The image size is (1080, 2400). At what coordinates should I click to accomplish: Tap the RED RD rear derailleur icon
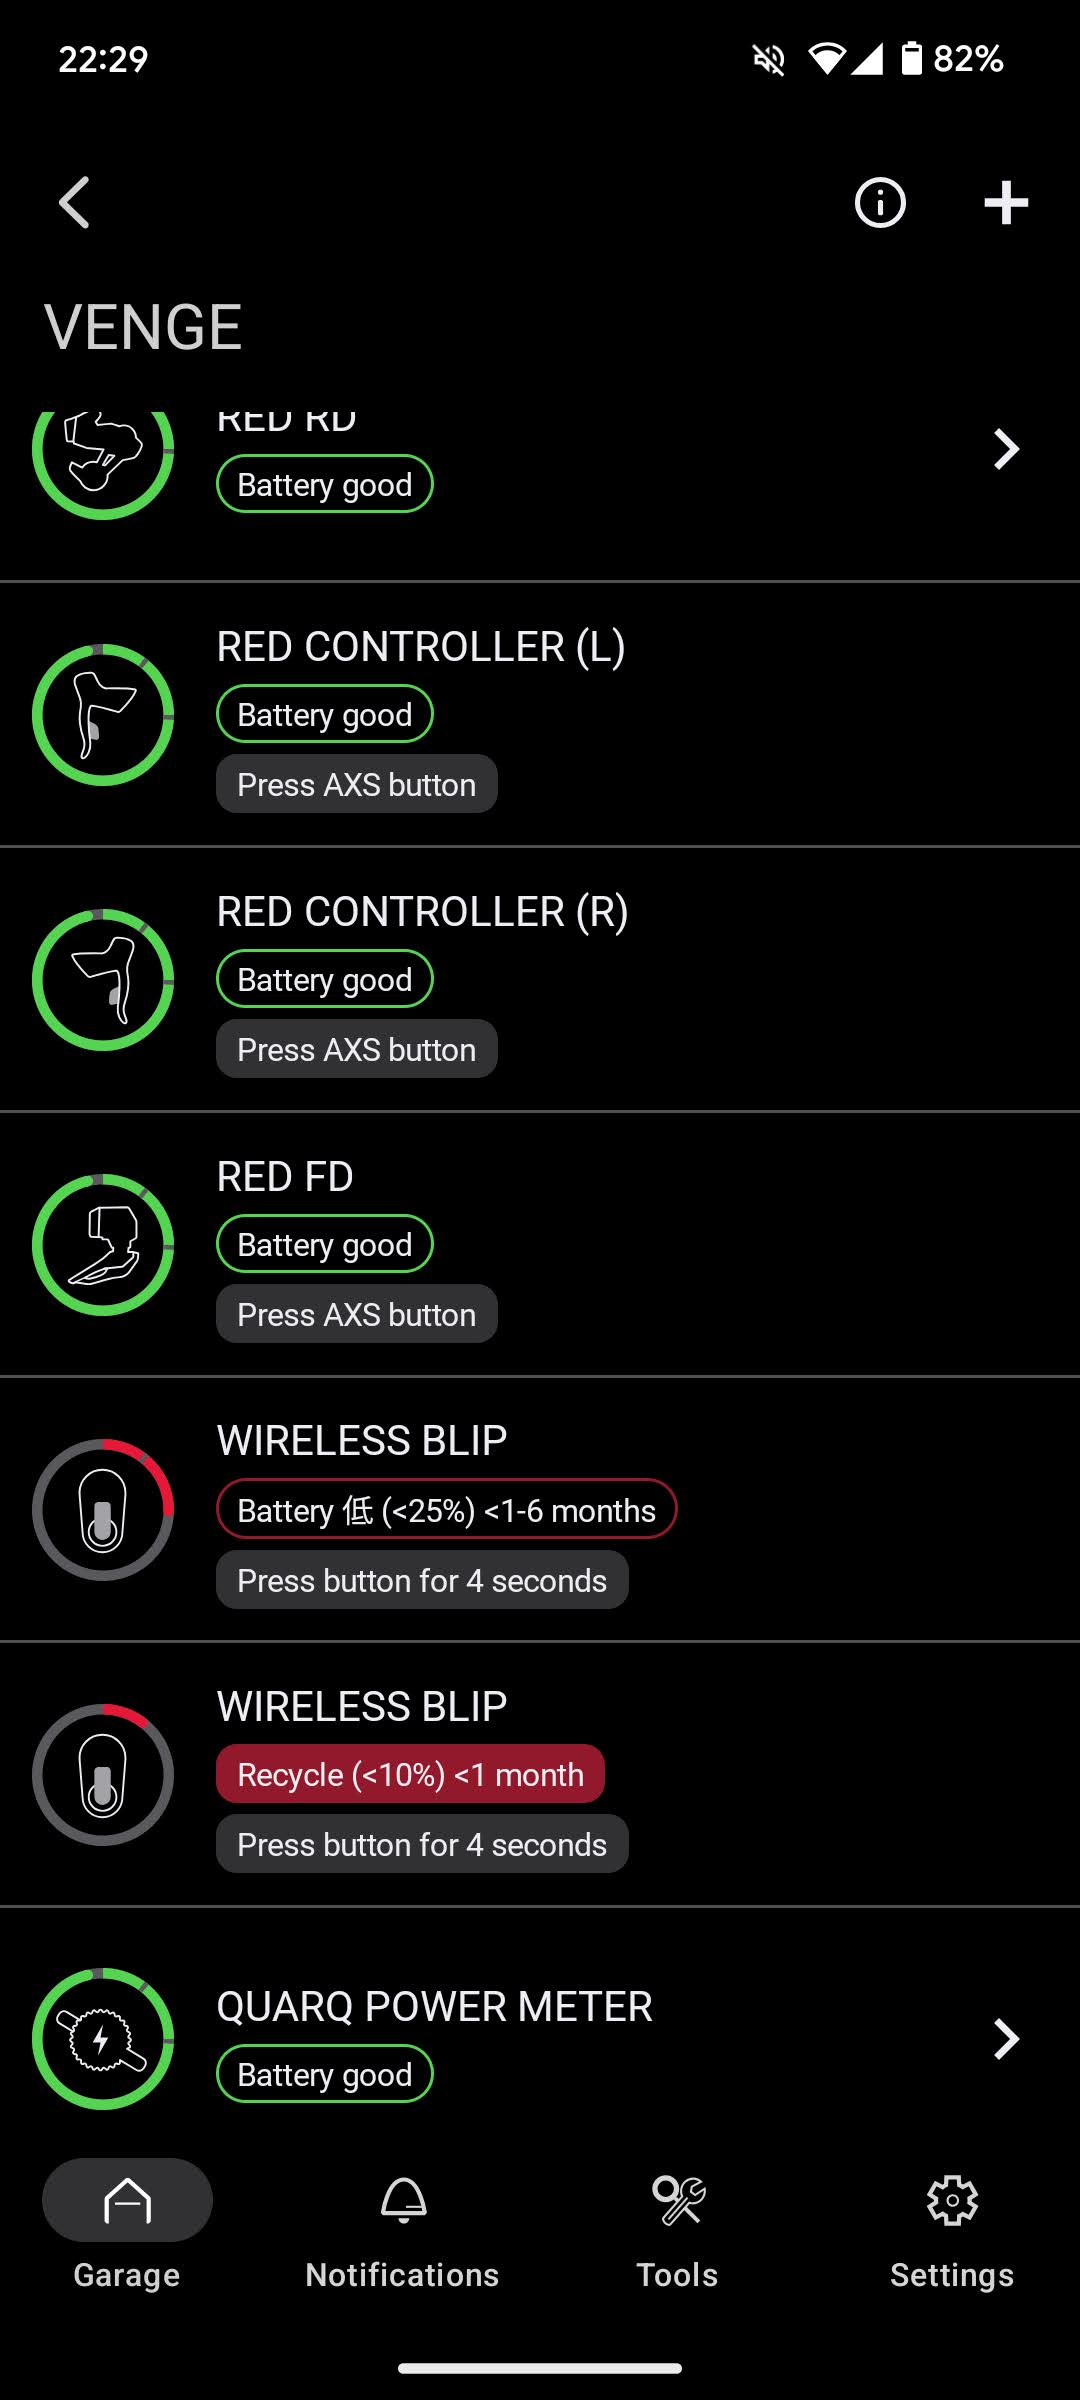pyautogui.click(x=103, y=452)
